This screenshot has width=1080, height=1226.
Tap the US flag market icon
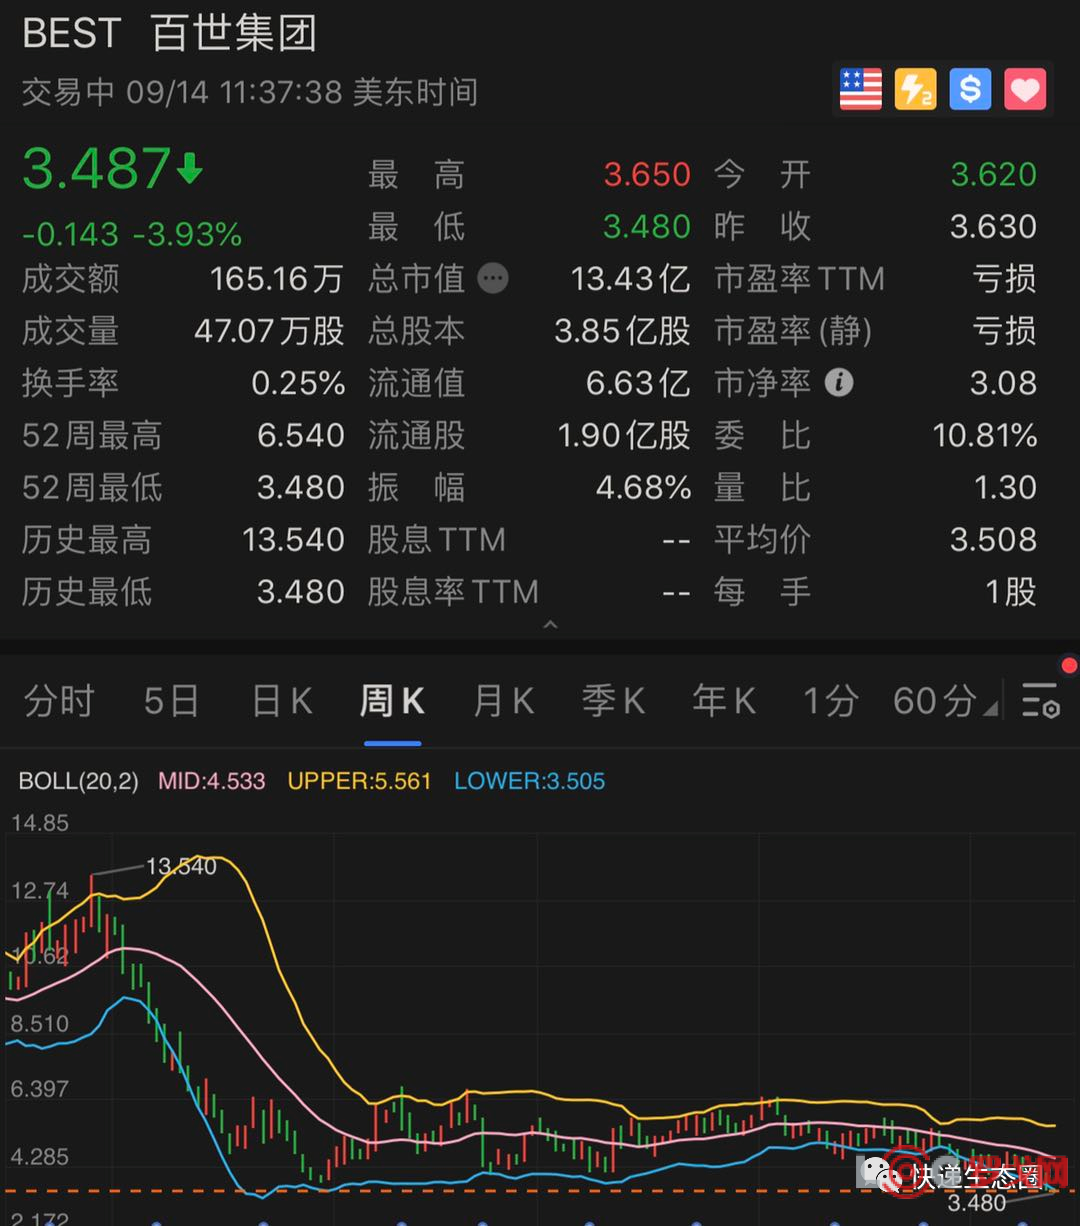860,90
